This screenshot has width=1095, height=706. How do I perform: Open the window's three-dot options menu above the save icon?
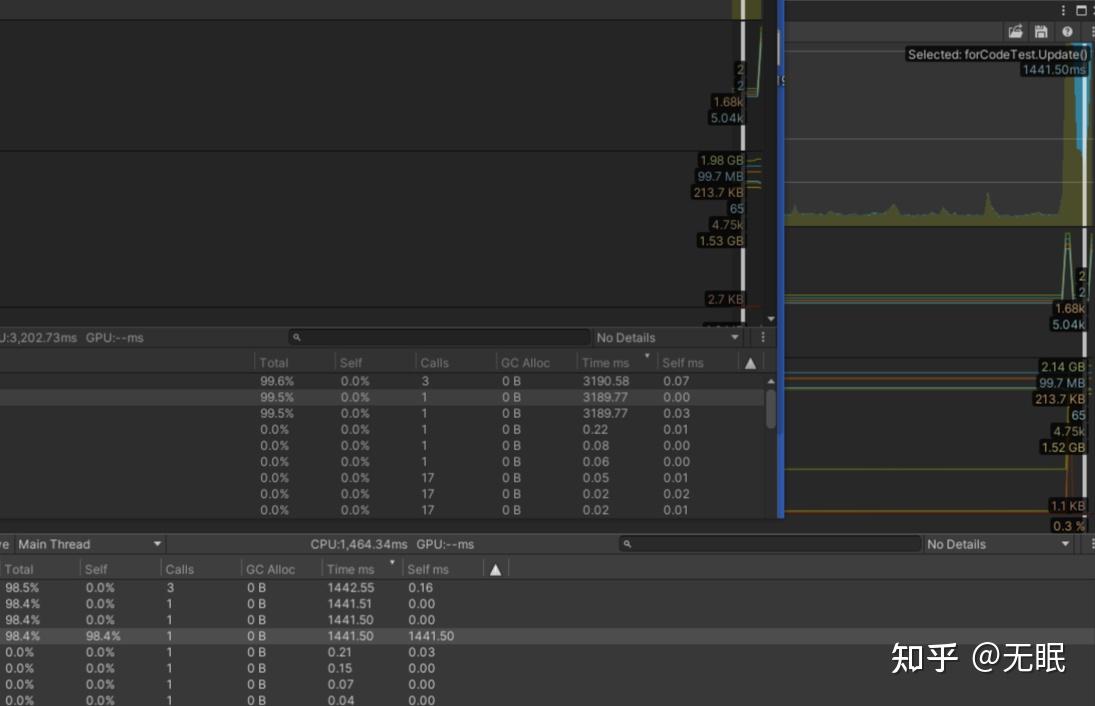pyautogui.click(x=1064, y=10)
